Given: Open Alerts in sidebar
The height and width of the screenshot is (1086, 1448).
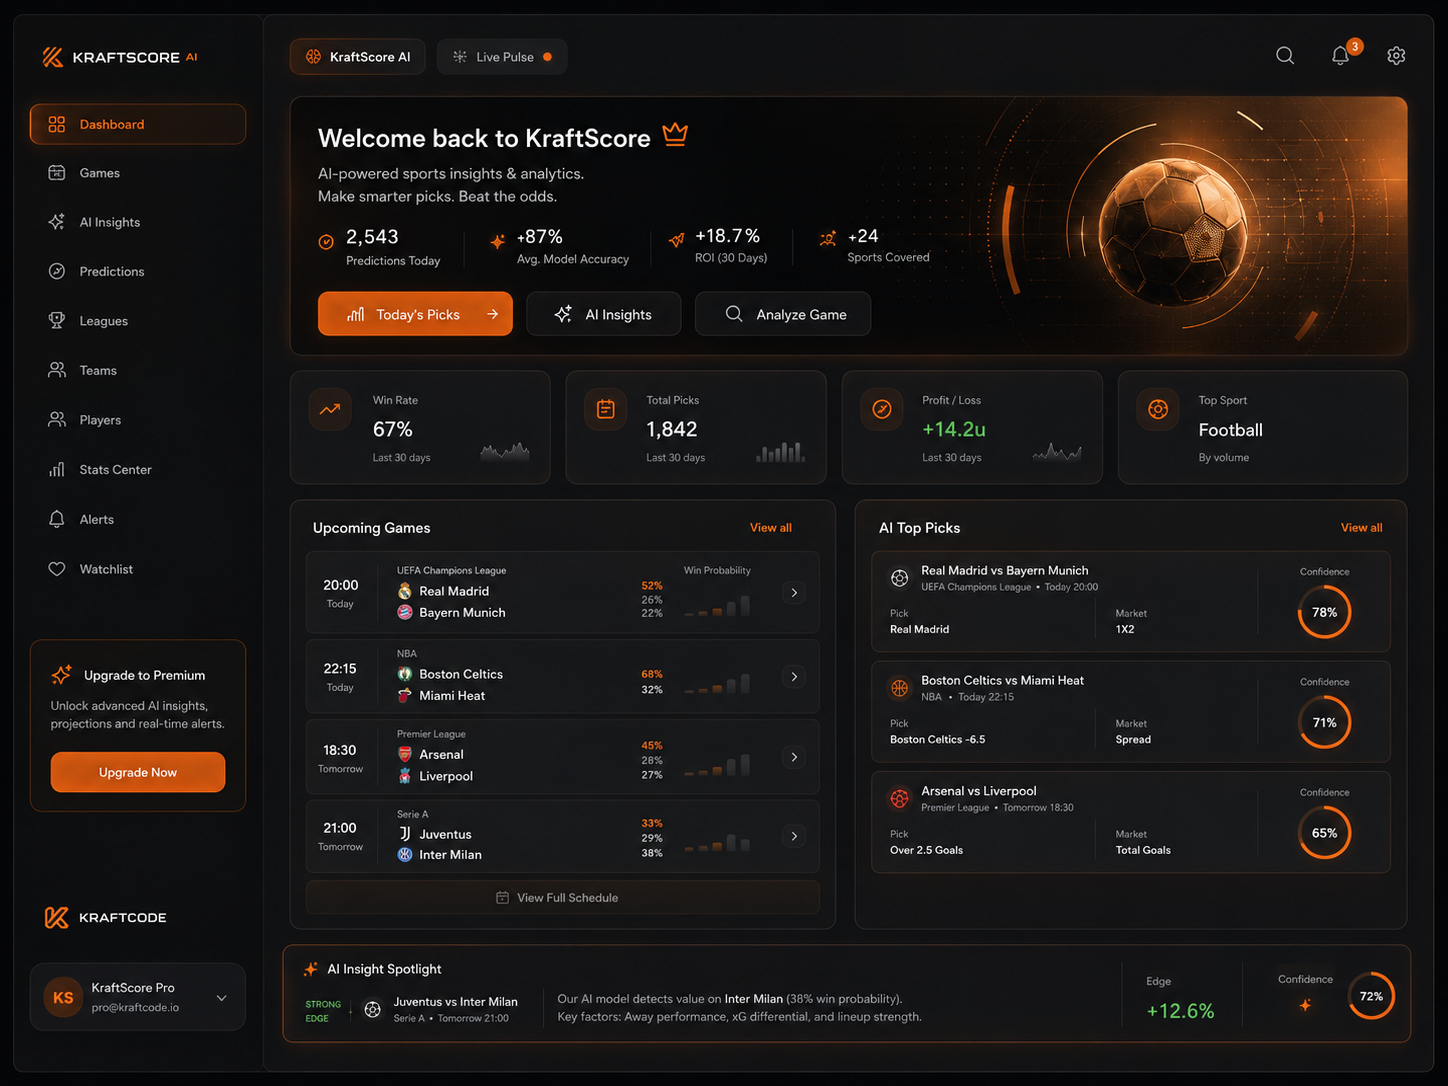Looking at the screenshot, I should (138, 519).
